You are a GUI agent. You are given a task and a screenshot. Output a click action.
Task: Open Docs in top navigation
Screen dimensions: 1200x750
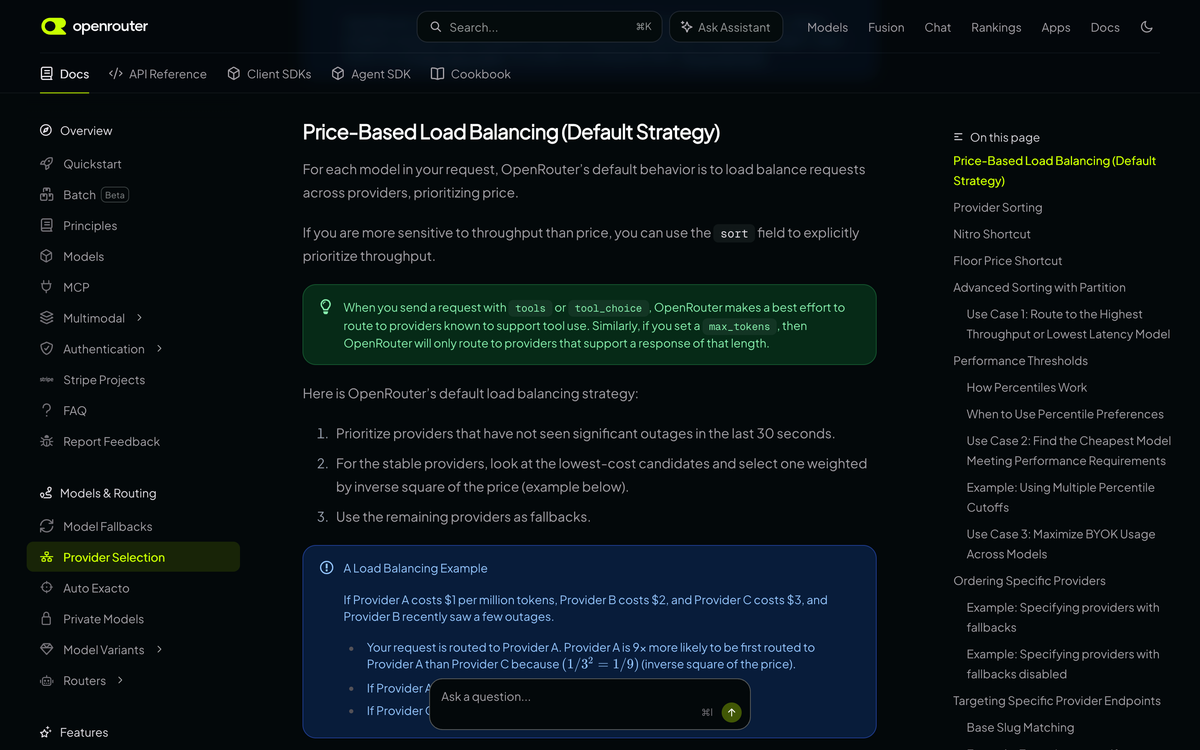coord(1105,27)
